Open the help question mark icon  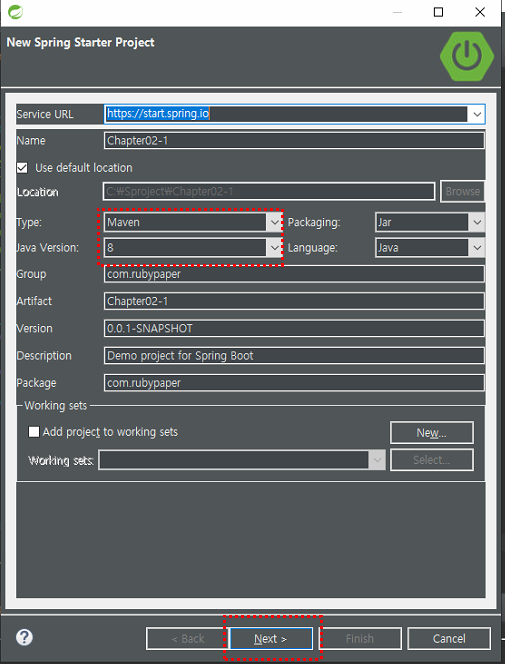[x=24, y=637]
